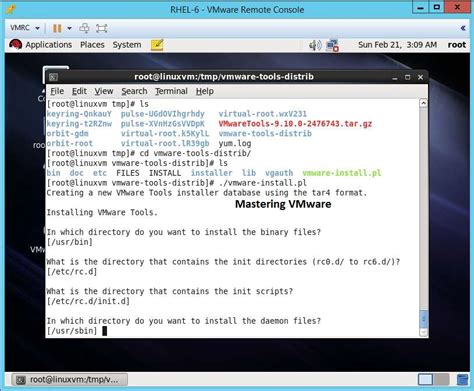Click the terminal scrollbar down arrow
The height and width of the screenshot is (391, 474).
tap(423, 332)
